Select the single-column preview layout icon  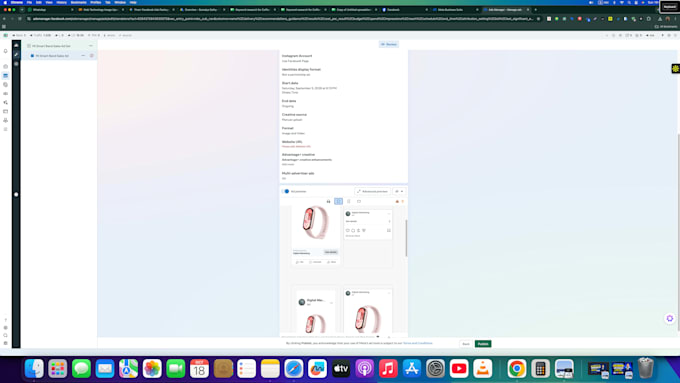[349, 201]
